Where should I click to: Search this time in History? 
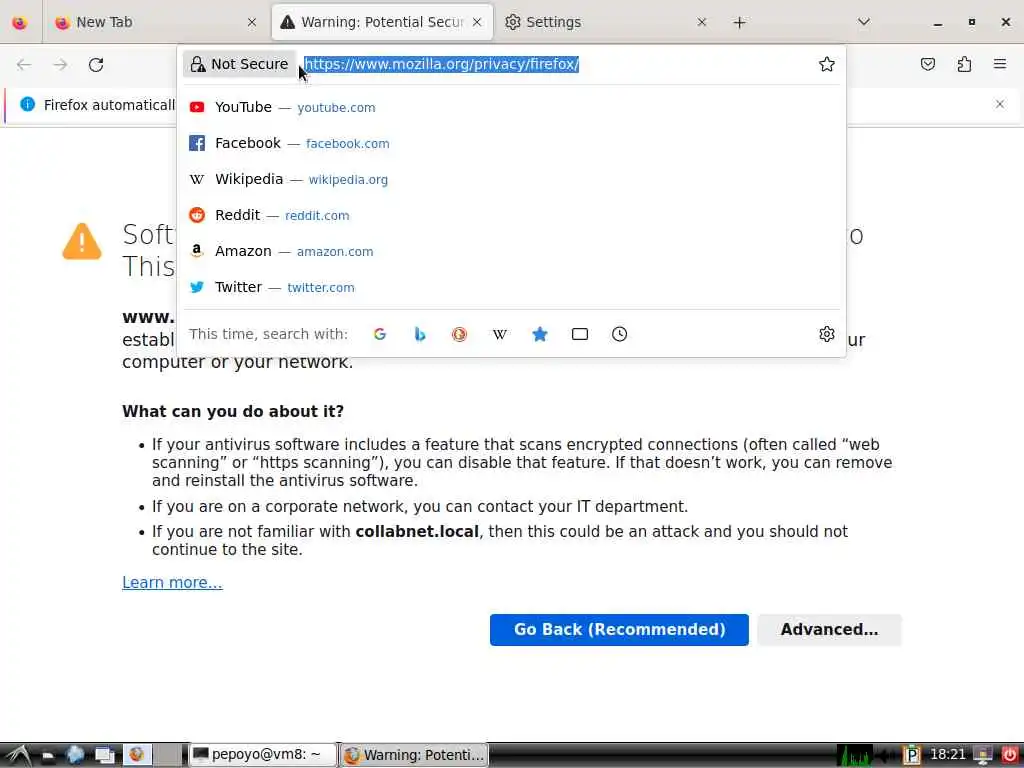(x=619, y=334)
